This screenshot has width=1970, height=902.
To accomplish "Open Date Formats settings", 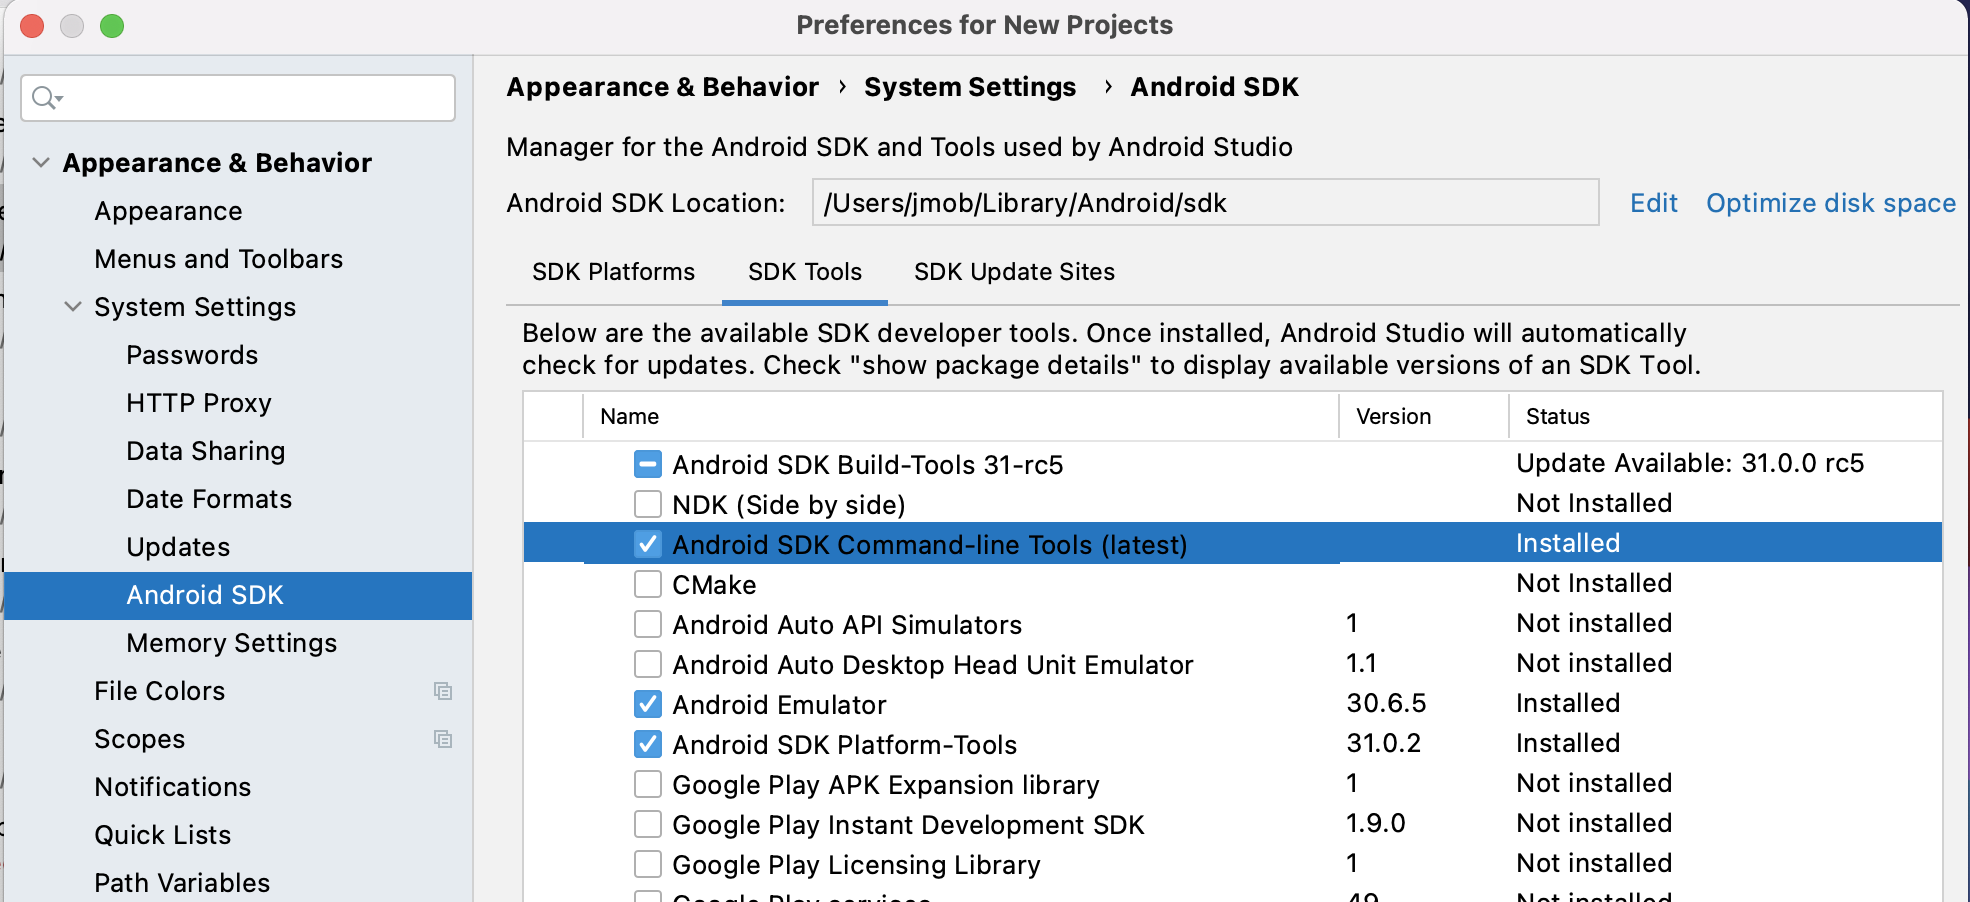I will coord(209,499).
